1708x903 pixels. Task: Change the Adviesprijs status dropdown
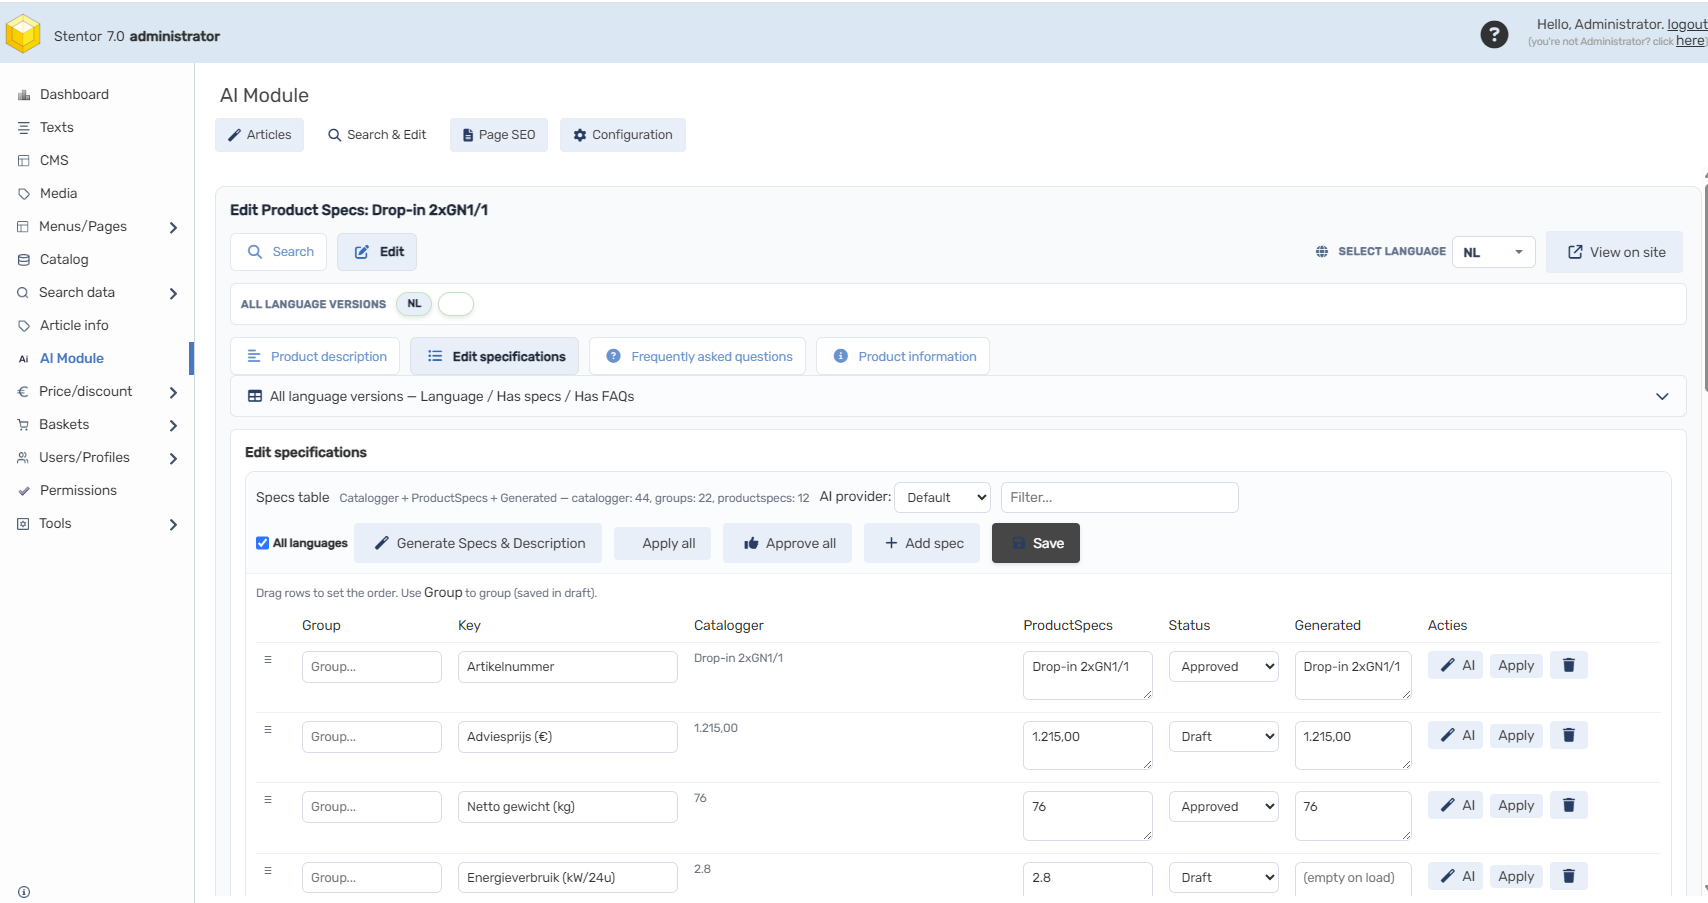pyautogui.click(x=1224, y=737)
